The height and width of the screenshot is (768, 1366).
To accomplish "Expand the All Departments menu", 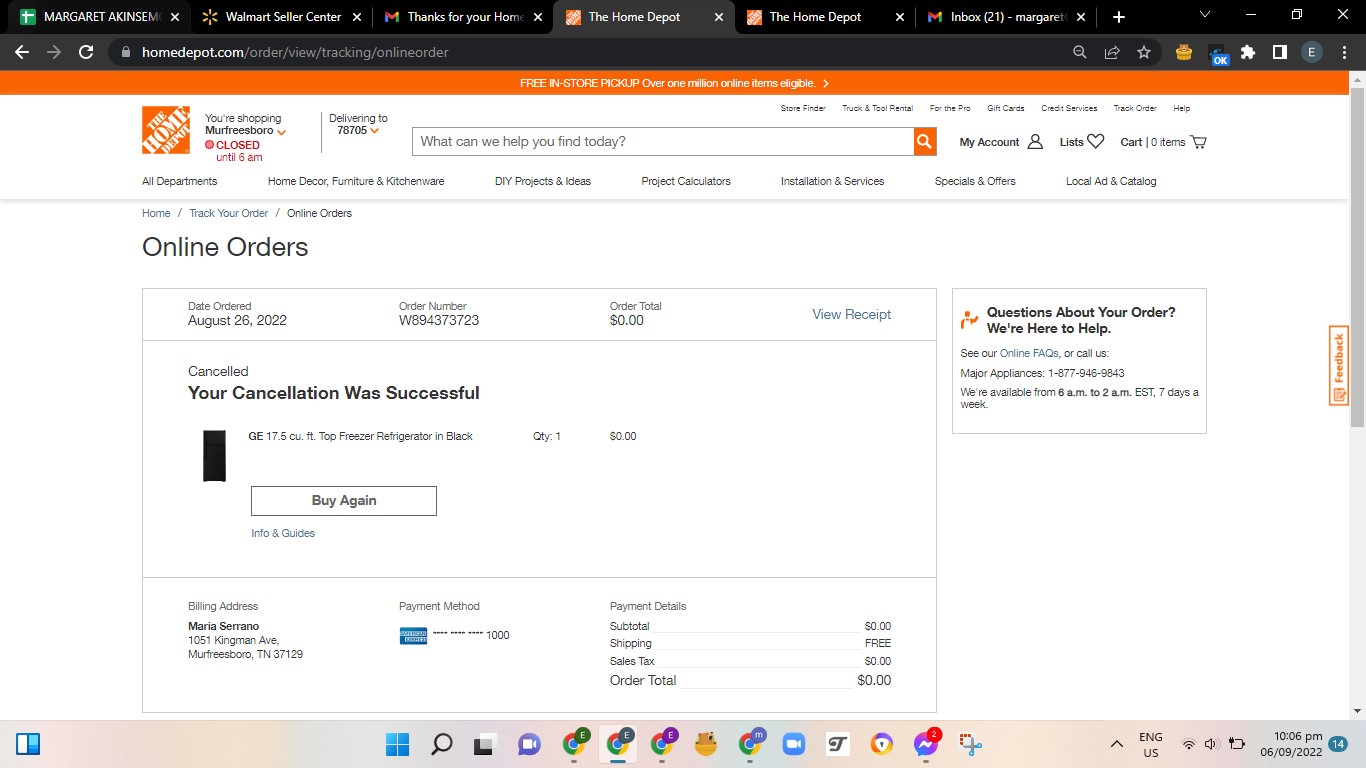I will pos(180,181).
